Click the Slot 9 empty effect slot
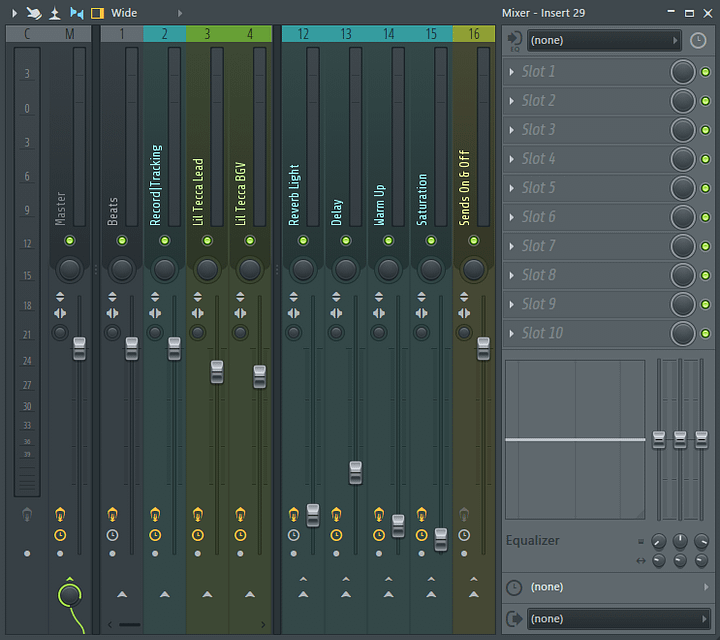This screenshot has height=640, width=720. 587,304
